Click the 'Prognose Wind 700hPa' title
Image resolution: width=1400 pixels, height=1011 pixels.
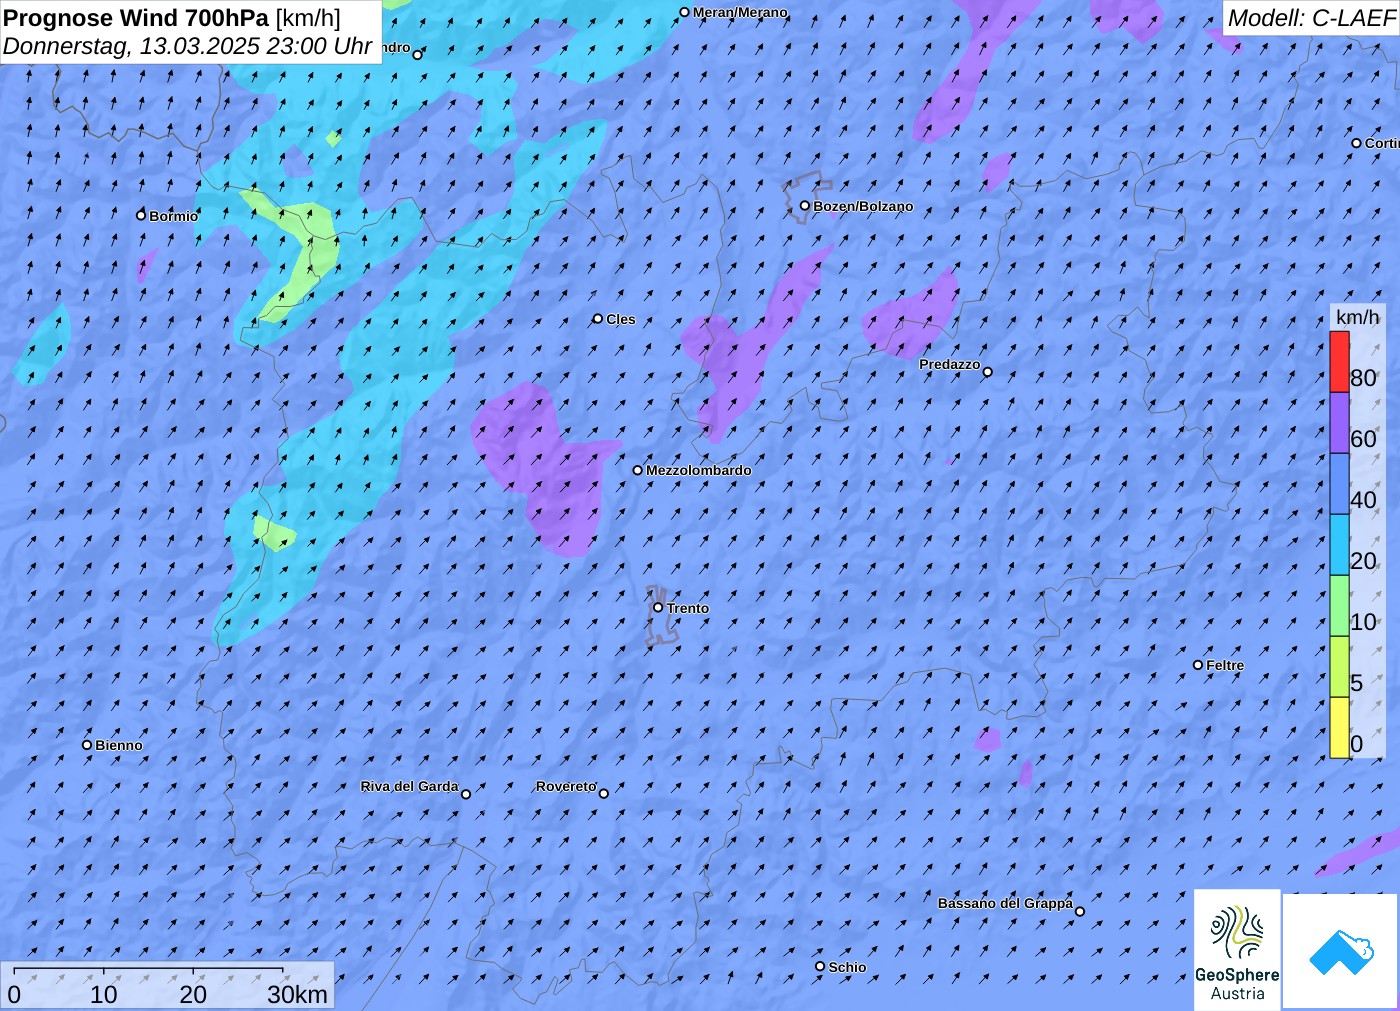point(137,17)
